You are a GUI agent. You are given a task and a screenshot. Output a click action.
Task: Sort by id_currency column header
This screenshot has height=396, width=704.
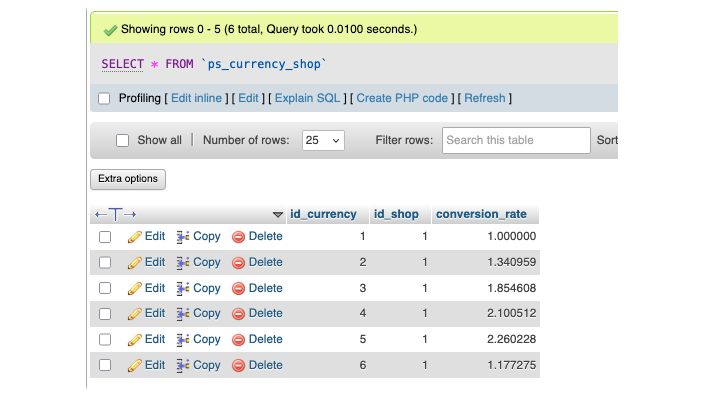323,214
